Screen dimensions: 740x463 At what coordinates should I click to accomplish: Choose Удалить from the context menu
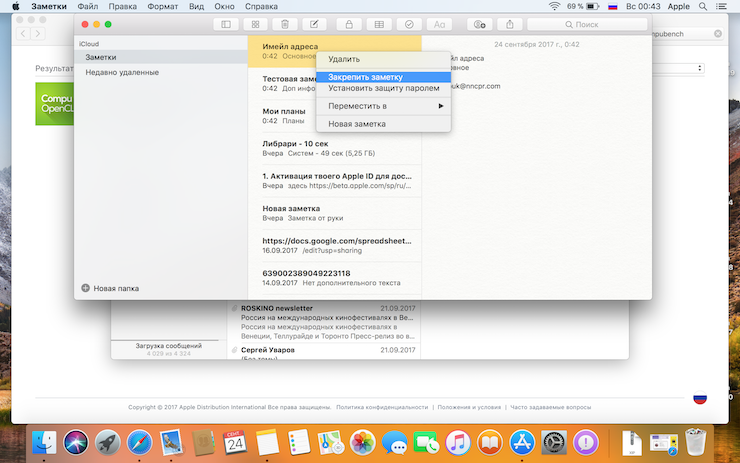pos(384,59)
